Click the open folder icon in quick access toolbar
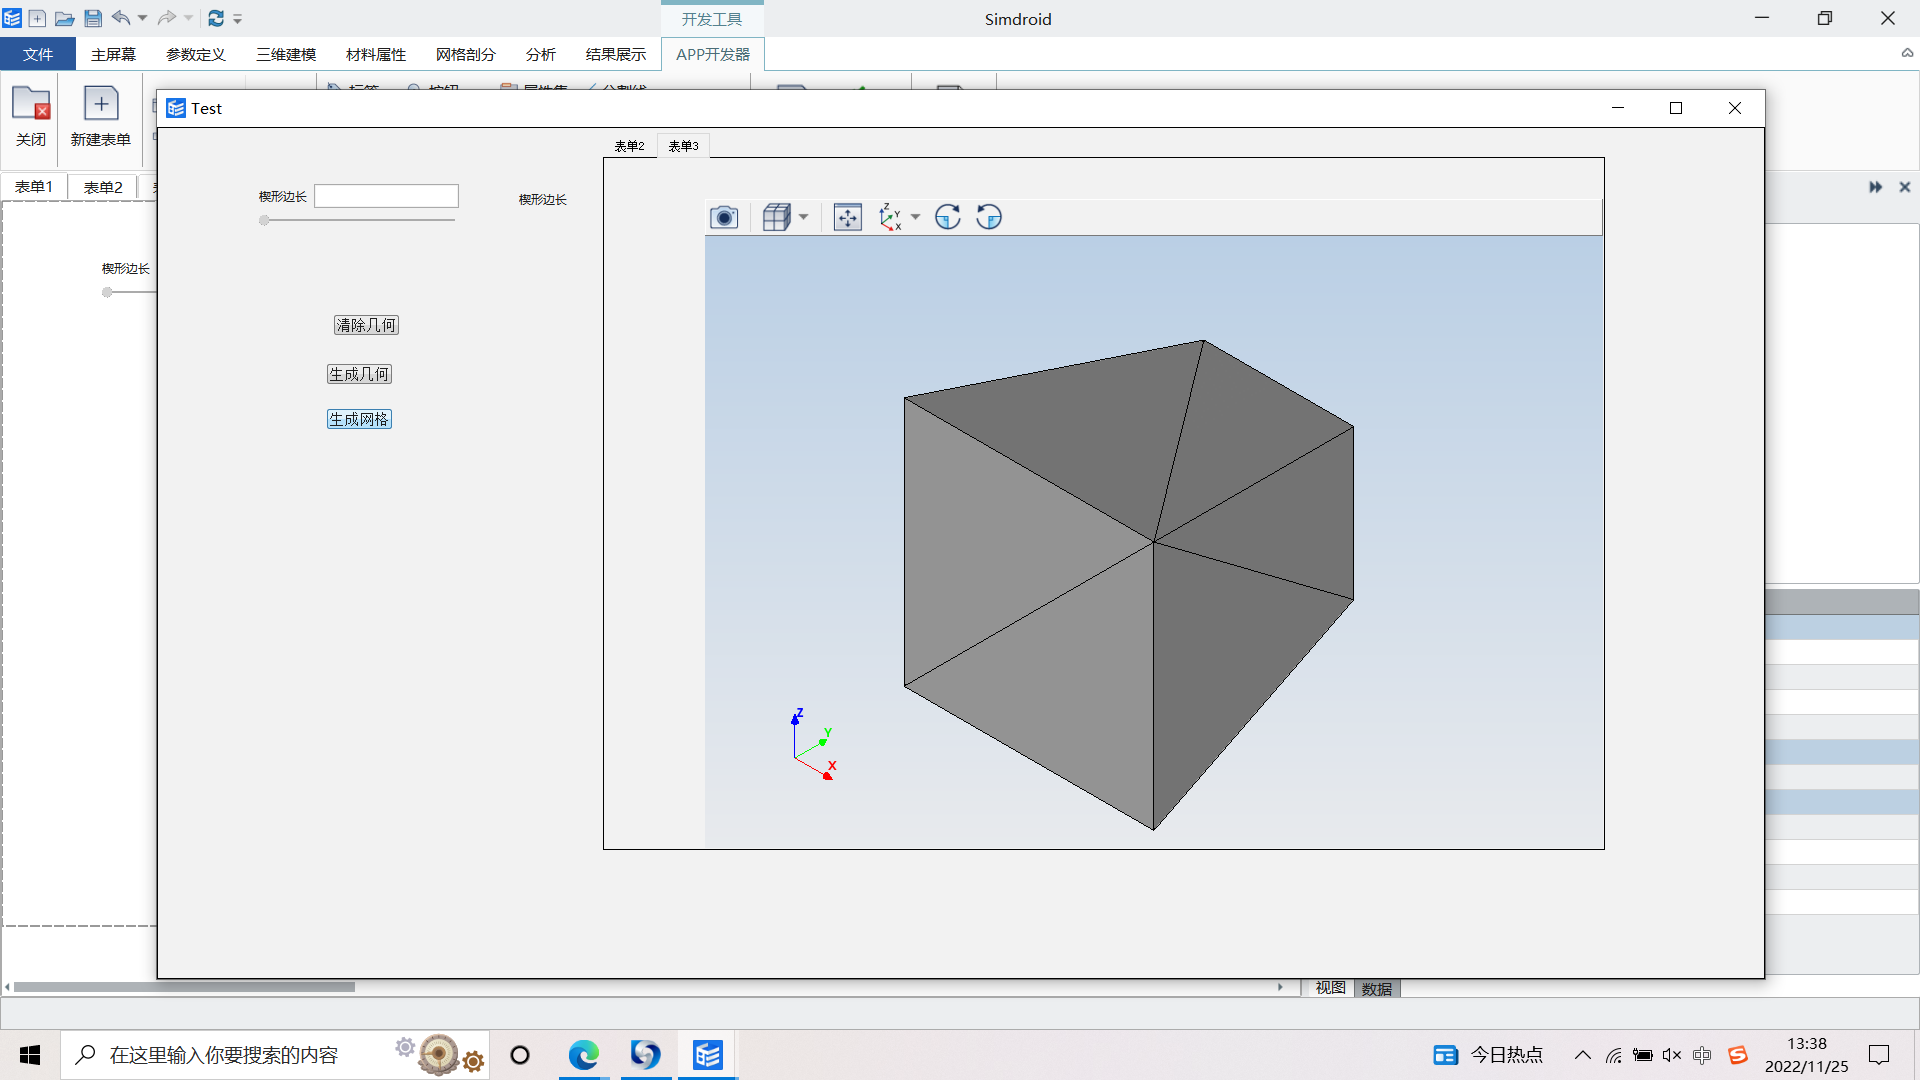The width and height of the screenshot is (1920, 1080). coord(64,18)
